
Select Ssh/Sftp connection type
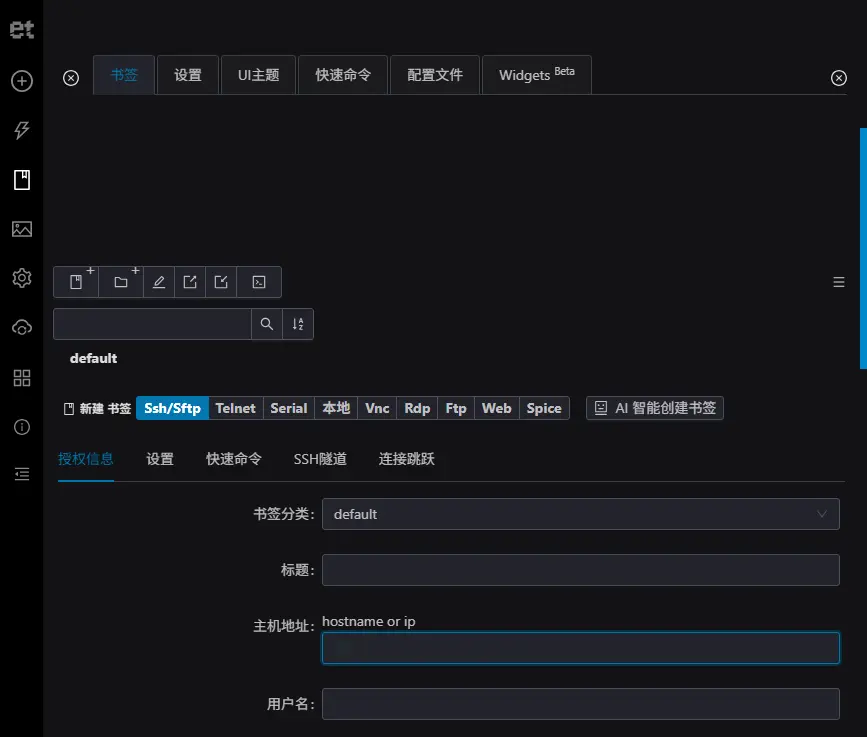pyautogui.click(x=173, y=408)
